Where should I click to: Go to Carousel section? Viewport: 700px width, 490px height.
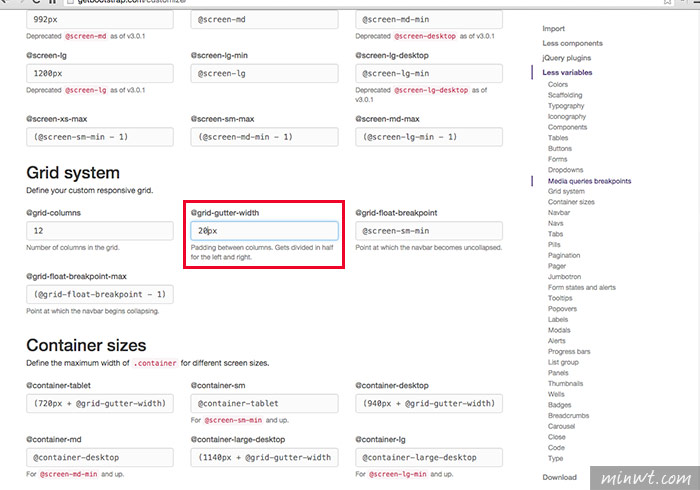tap(561, 427)
